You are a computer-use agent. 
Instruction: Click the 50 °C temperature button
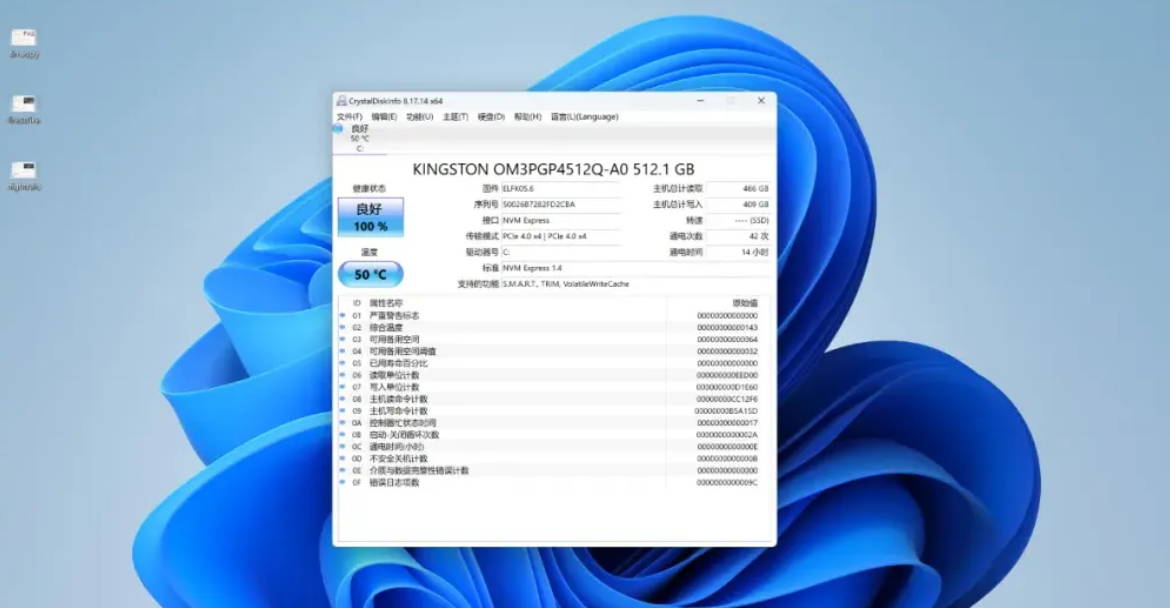371,275
